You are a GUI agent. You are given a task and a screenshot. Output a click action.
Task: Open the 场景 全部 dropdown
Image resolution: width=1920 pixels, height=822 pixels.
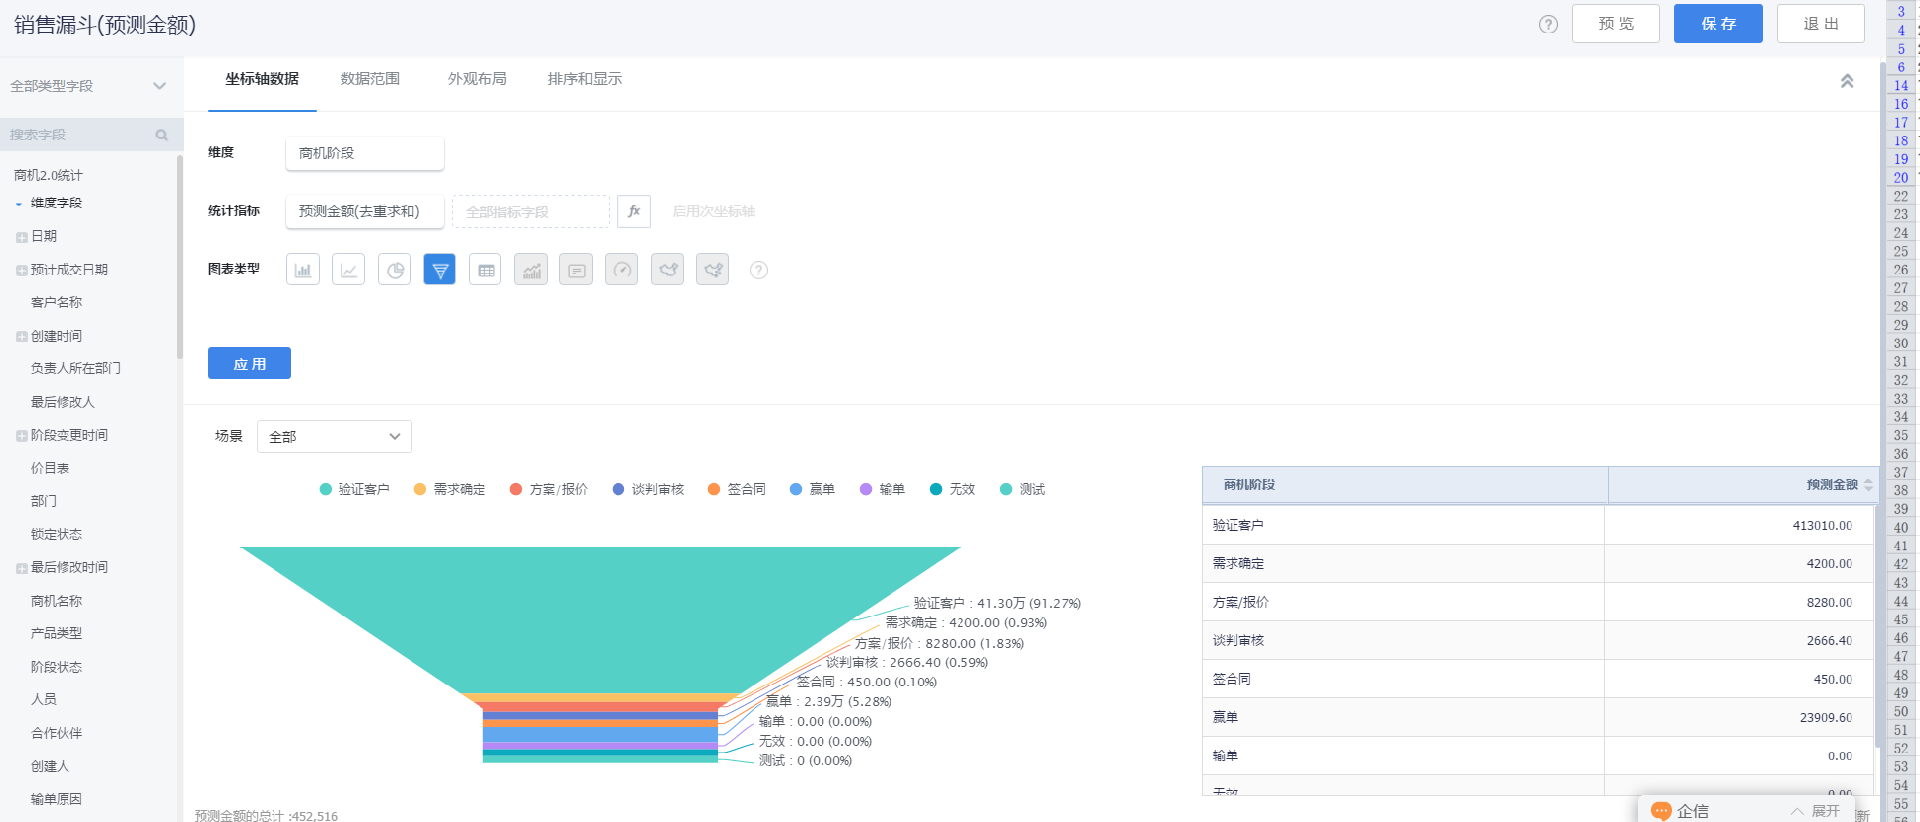point(334,436)
